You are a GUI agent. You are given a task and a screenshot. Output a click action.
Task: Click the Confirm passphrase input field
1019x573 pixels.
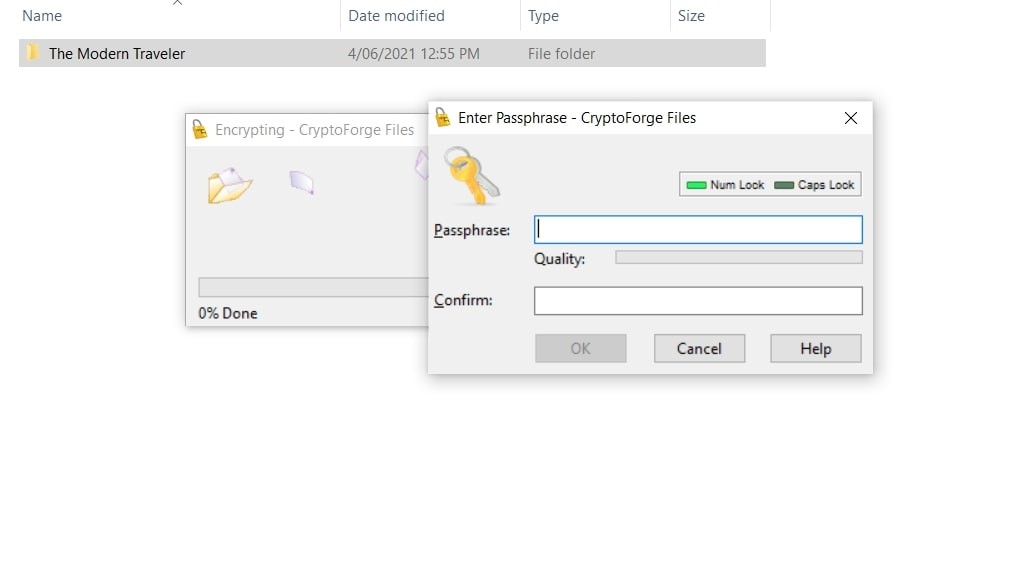click(x=698, y=301)
